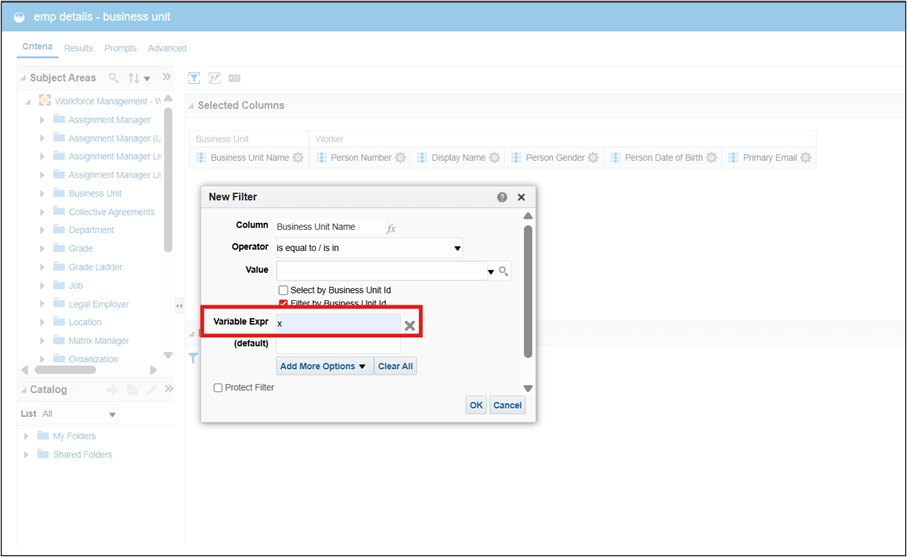Screen dimensions: 907x557
Task: Open gear options for Primary Email column
Action: point(806,158)
